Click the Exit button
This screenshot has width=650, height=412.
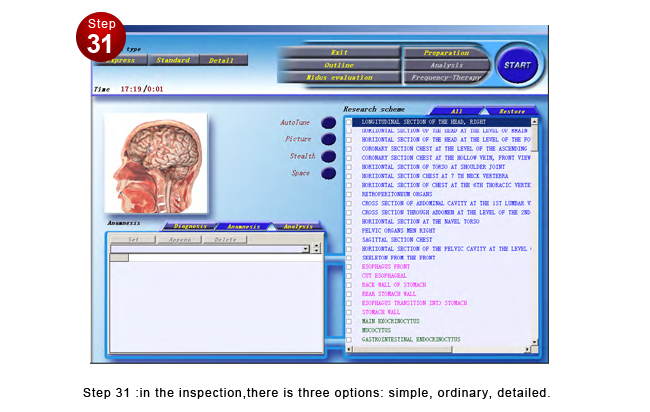tap(338, 52)
